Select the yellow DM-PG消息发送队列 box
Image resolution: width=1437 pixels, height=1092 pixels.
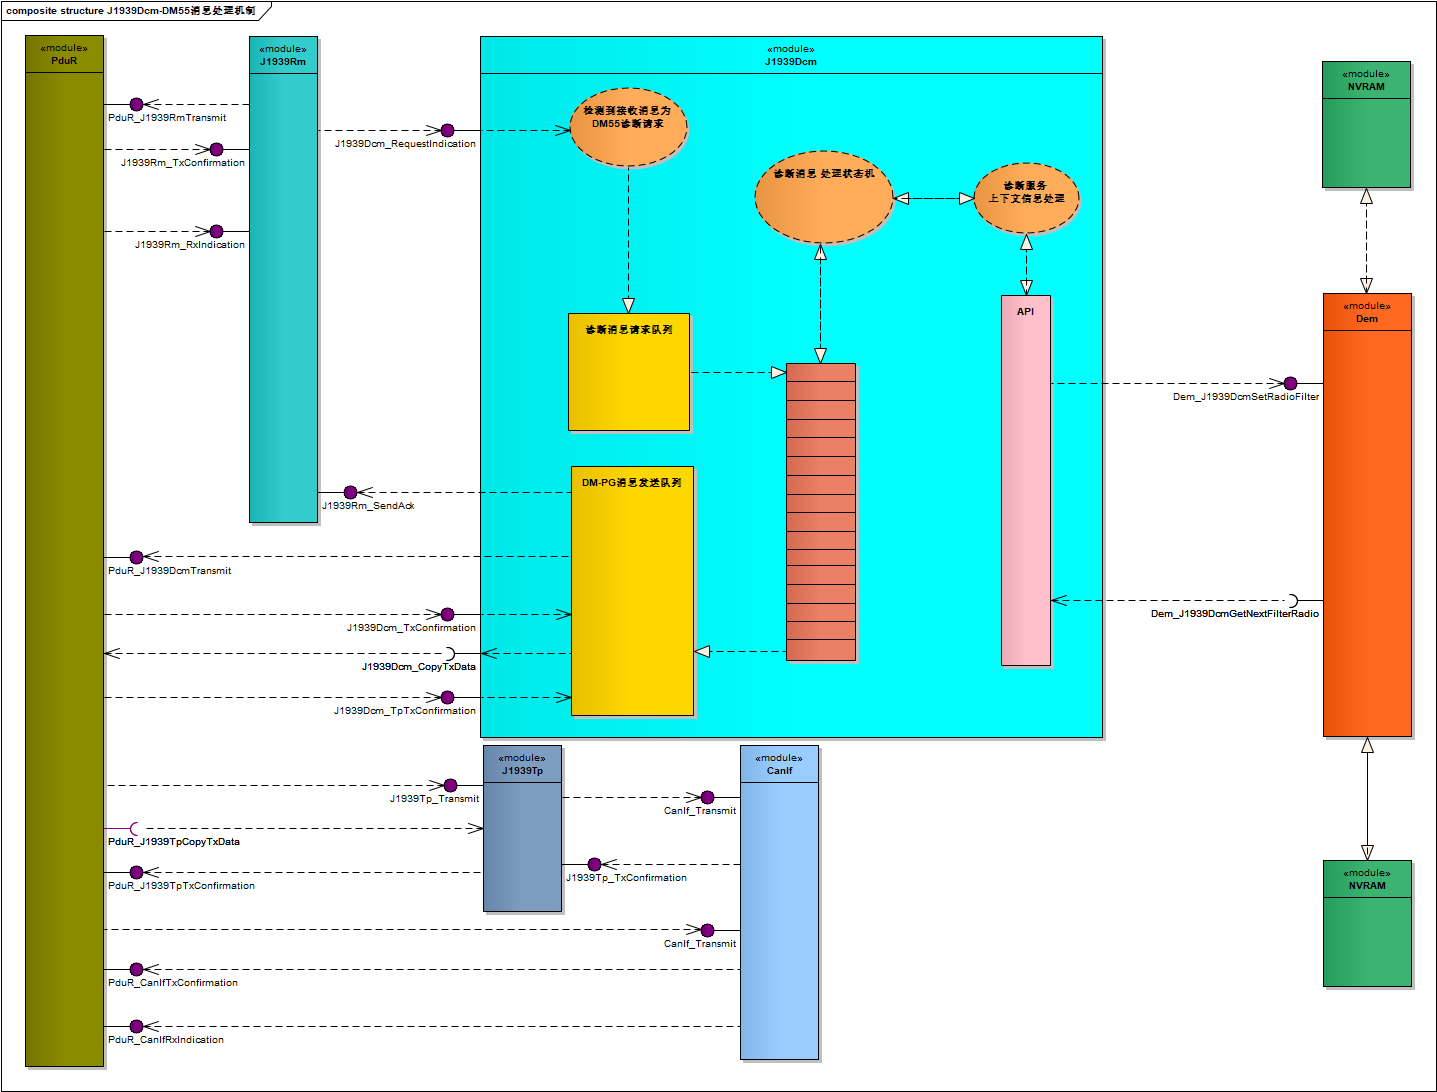[x=632, y=591]
